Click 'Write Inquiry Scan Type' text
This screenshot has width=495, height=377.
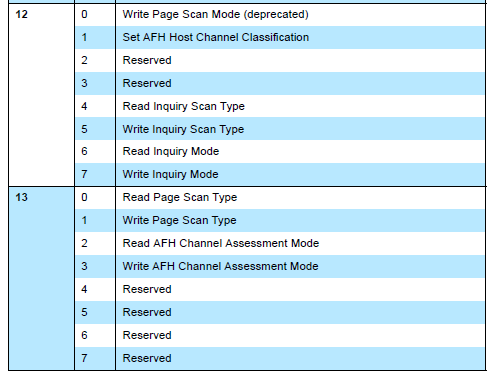[183, 129]
